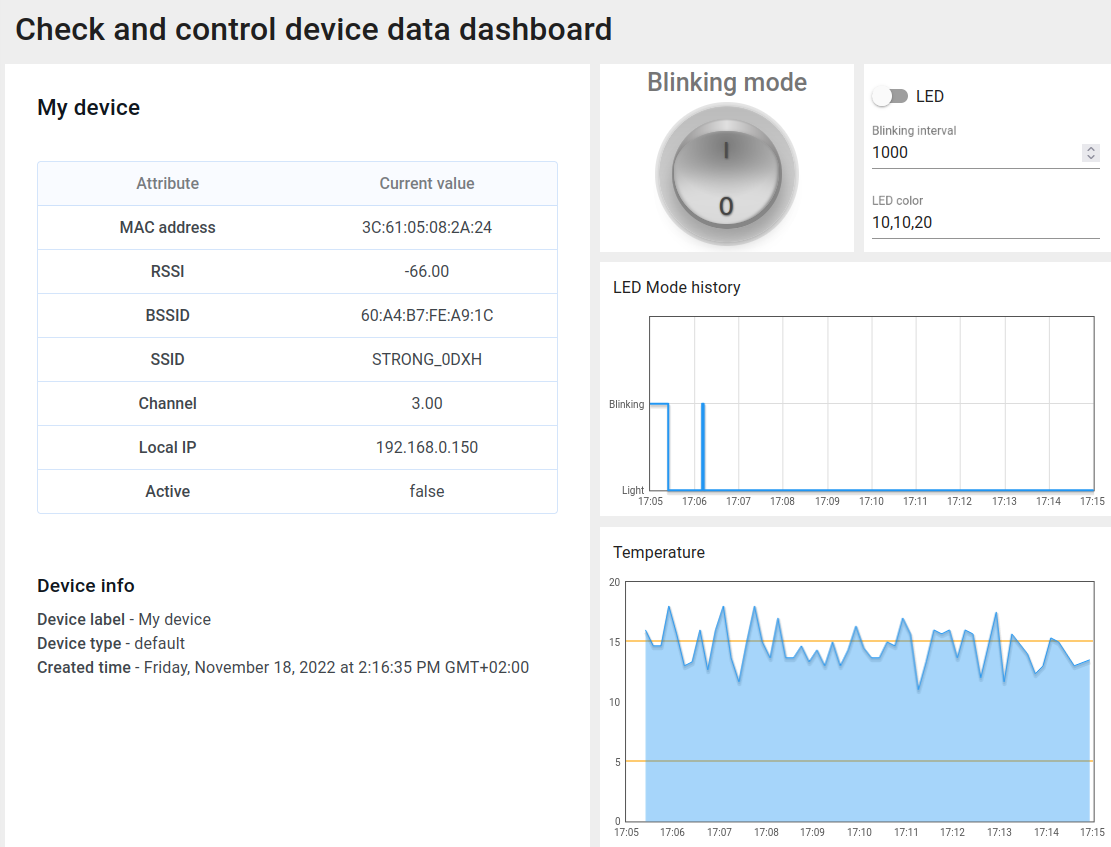
Task: Select the RSSI row value -66.00
Action: pyautogui.click(x=427, y=272)
